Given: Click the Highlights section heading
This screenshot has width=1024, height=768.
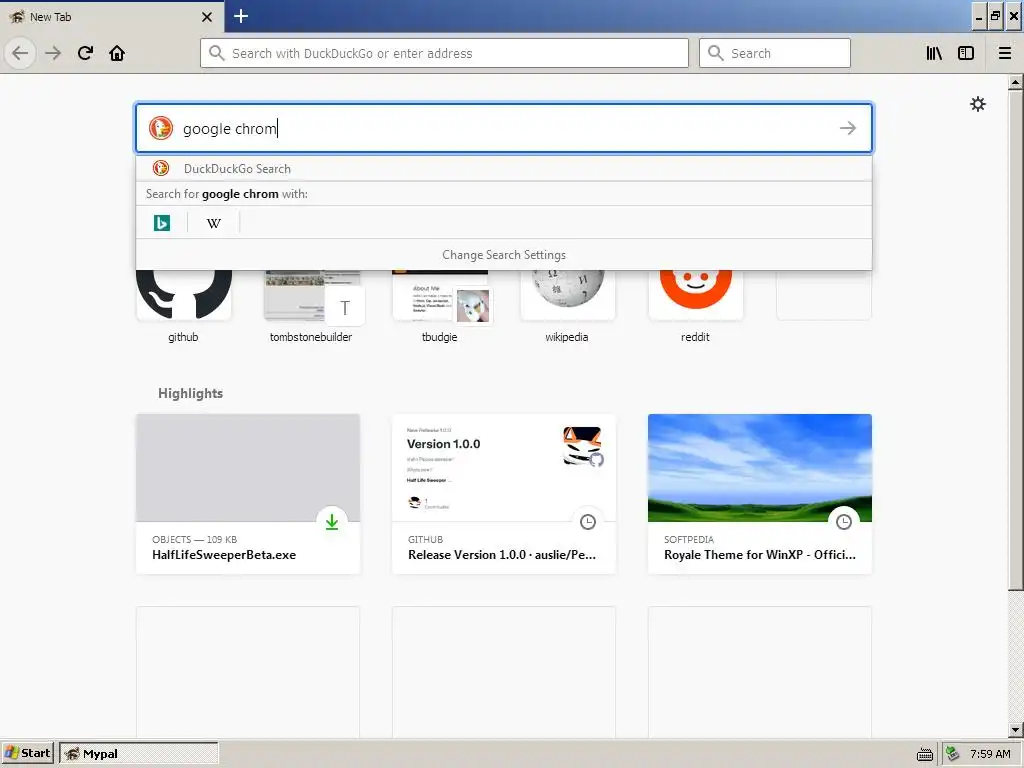Looking at the screenshot, I should [190, 393].
